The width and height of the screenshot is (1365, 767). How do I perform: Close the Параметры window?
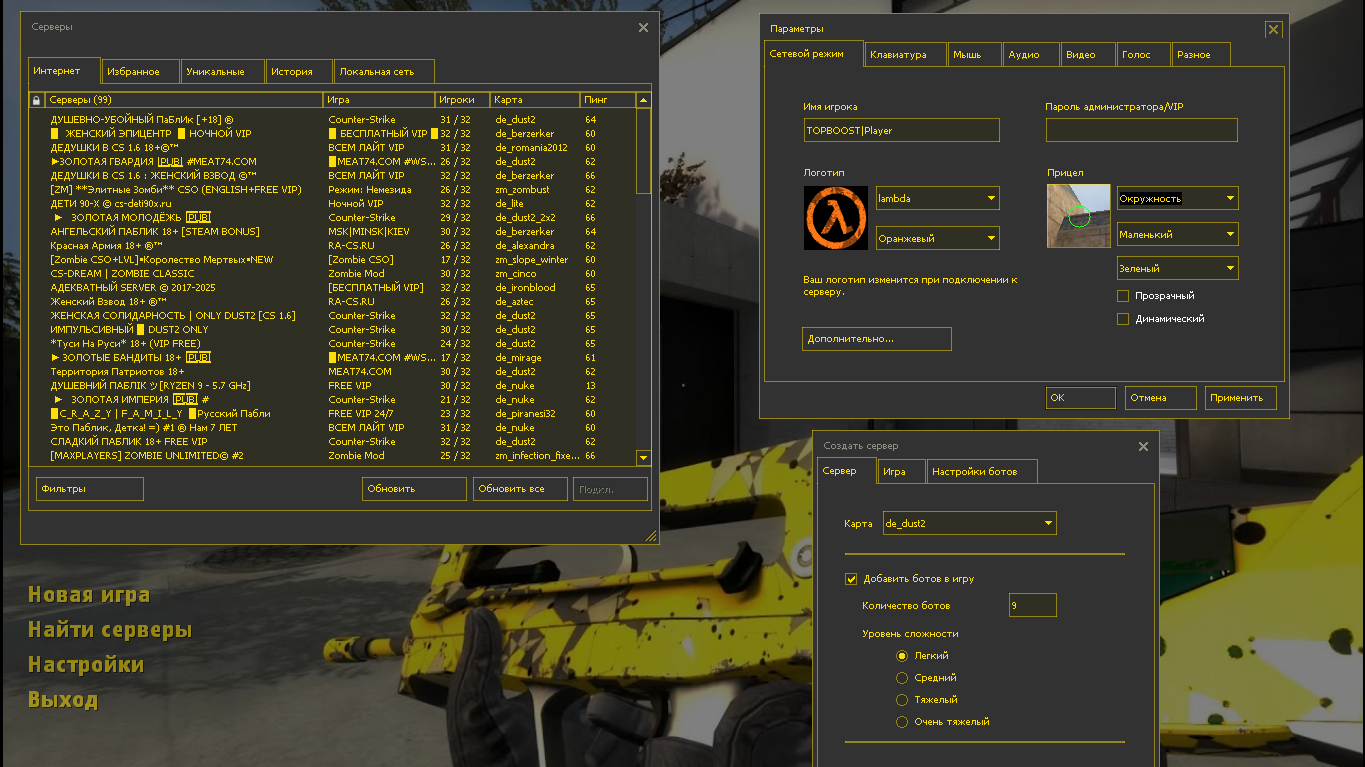(1273, 30)
